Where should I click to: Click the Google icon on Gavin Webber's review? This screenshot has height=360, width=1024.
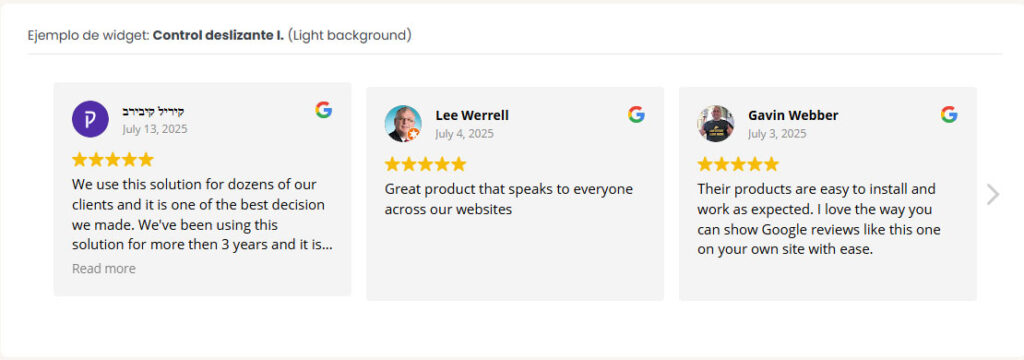(949, 114)
